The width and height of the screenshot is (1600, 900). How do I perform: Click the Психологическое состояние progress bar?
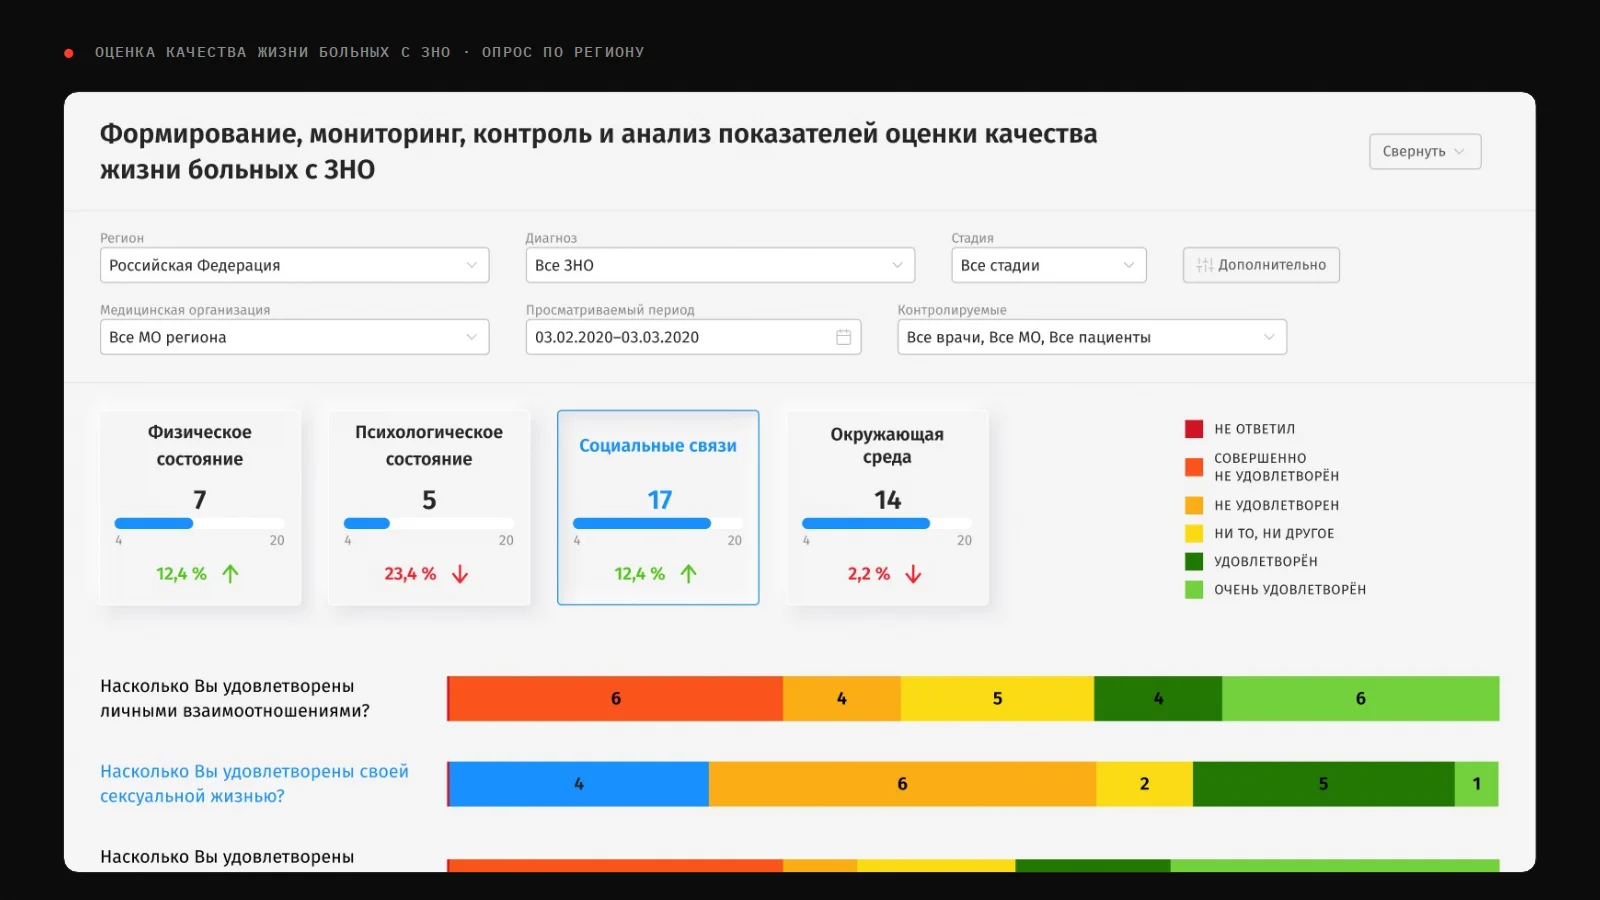(429, 523)
